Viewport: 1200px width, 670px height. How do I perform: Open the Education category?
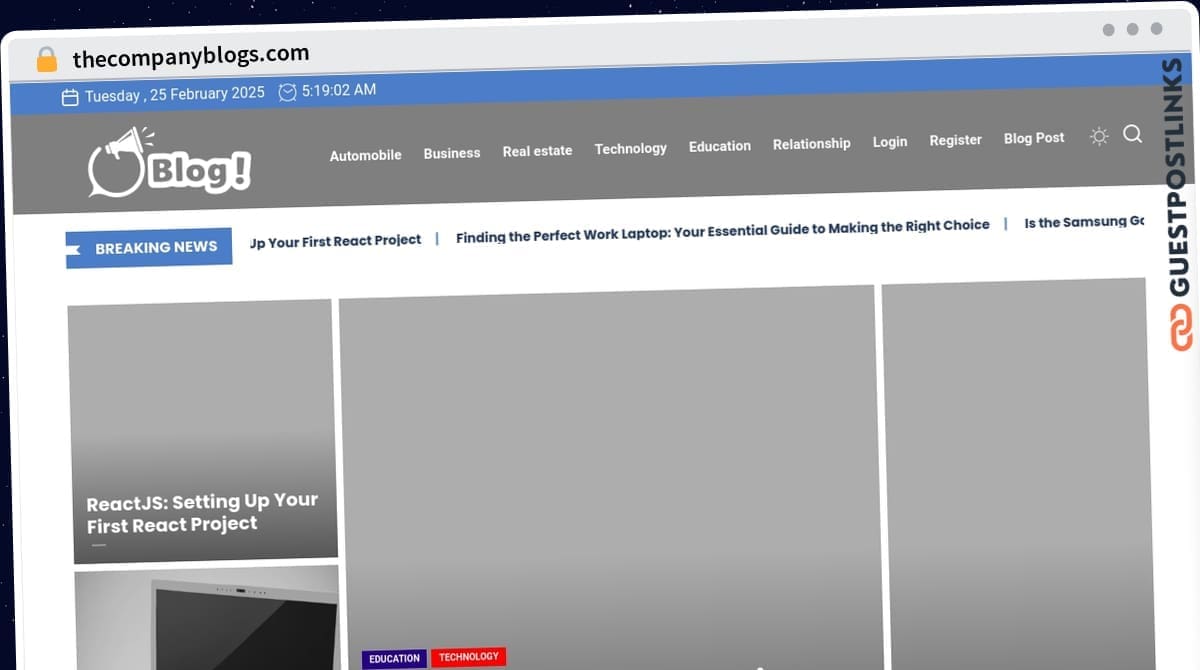[x=719, y=146]
